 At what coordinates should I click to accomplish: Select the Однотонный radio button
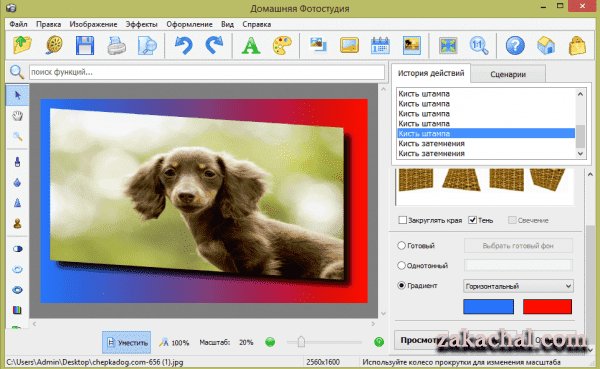[x=401, y=265]
